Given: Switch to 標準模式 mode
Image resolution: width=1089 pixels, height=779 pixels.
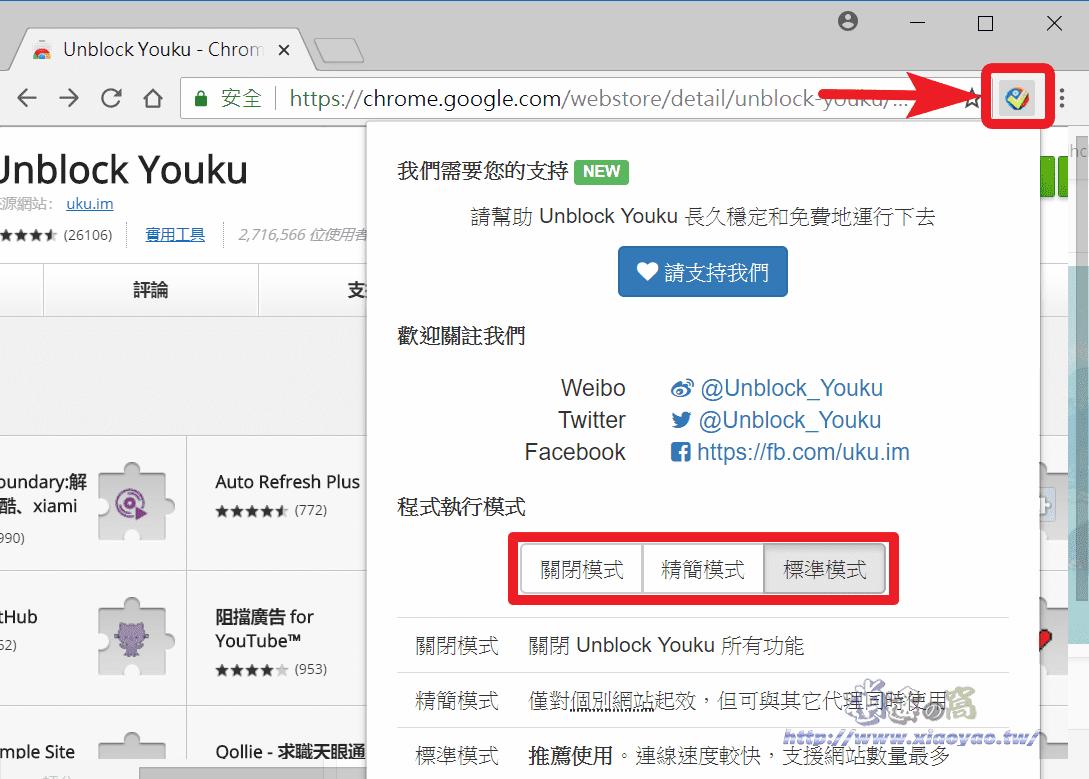Looking at the screenshot, I should [x=824, y=569].
